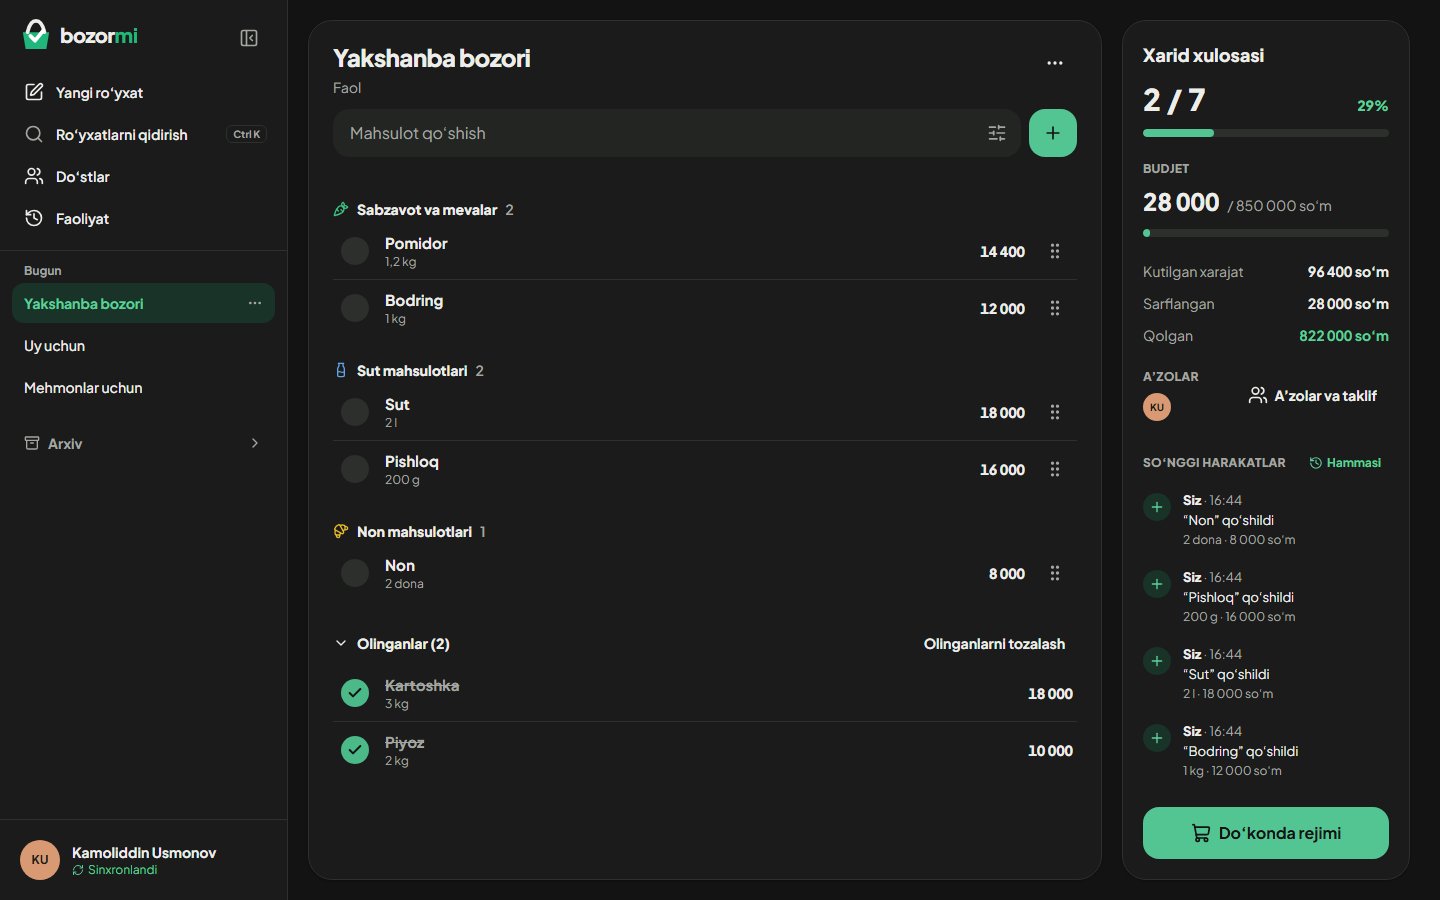This screenshot has width=1440, height=900.
Task: Collapse the sidebar with the panel icon
Action: tap(249, 38)
